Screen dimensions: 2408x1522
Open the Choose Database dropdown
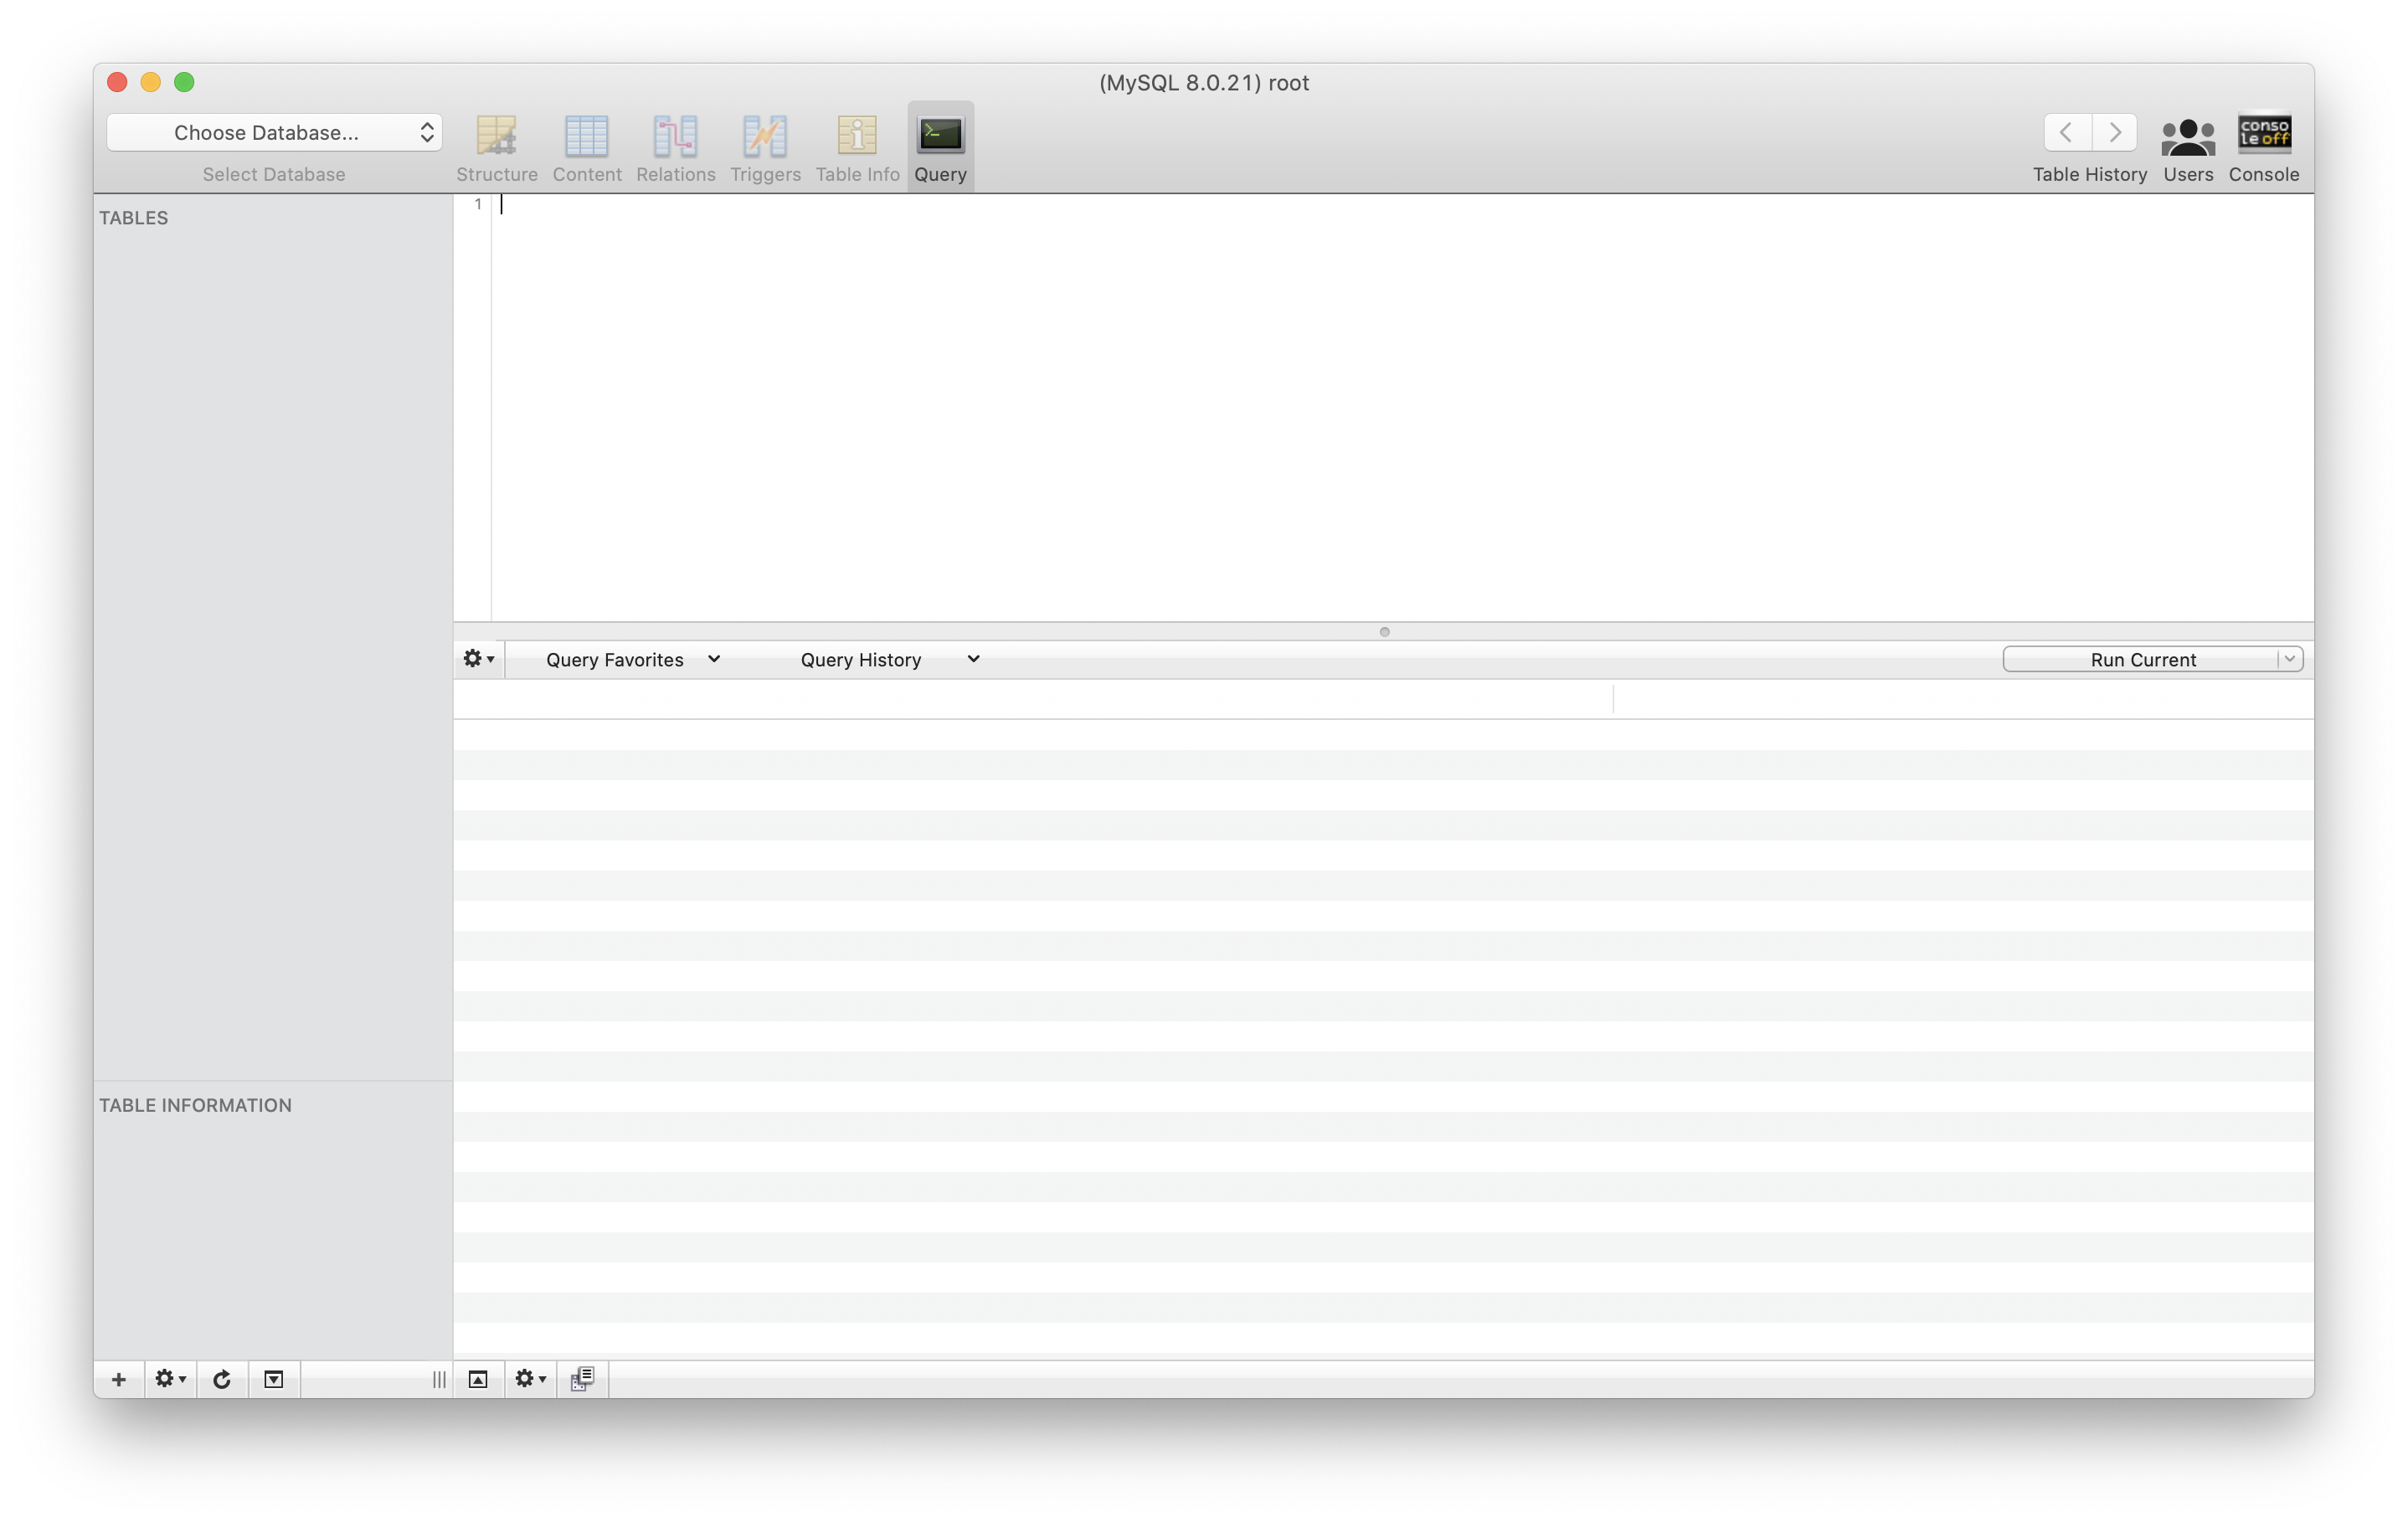pyautogui.click(x=274, y=133)
